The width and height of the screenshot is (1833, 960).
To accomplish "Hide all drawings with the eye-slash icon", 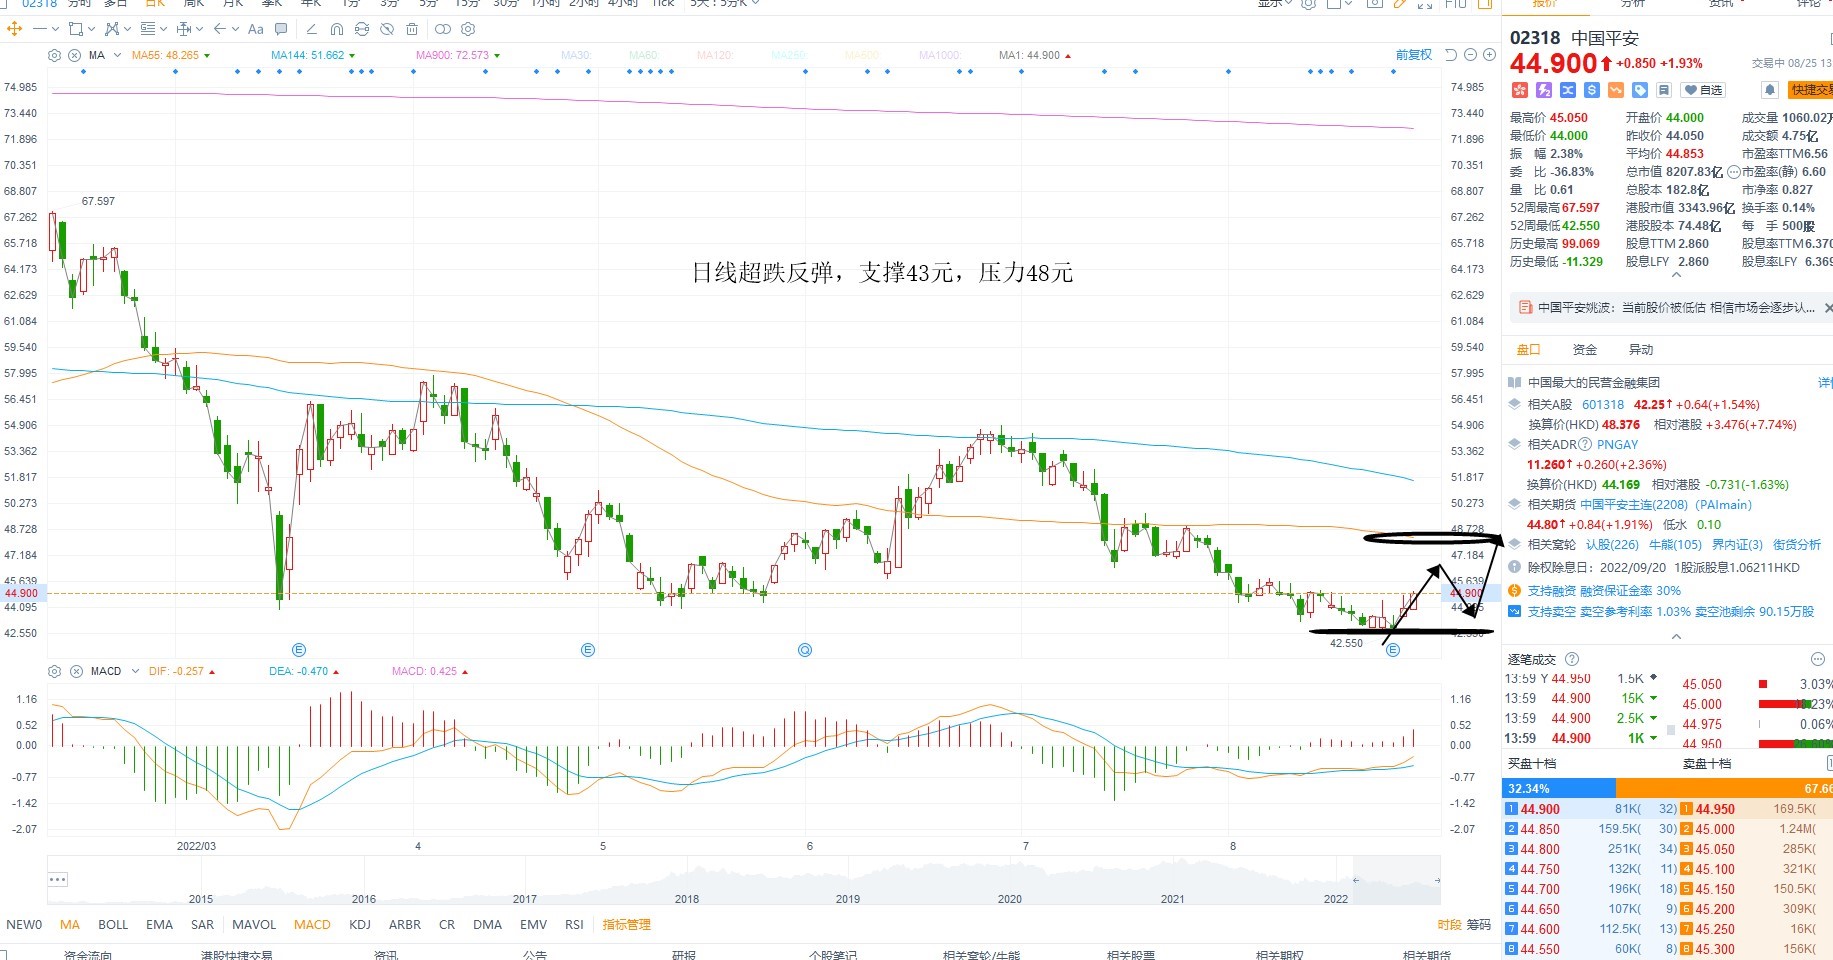I will pos(387,29).
